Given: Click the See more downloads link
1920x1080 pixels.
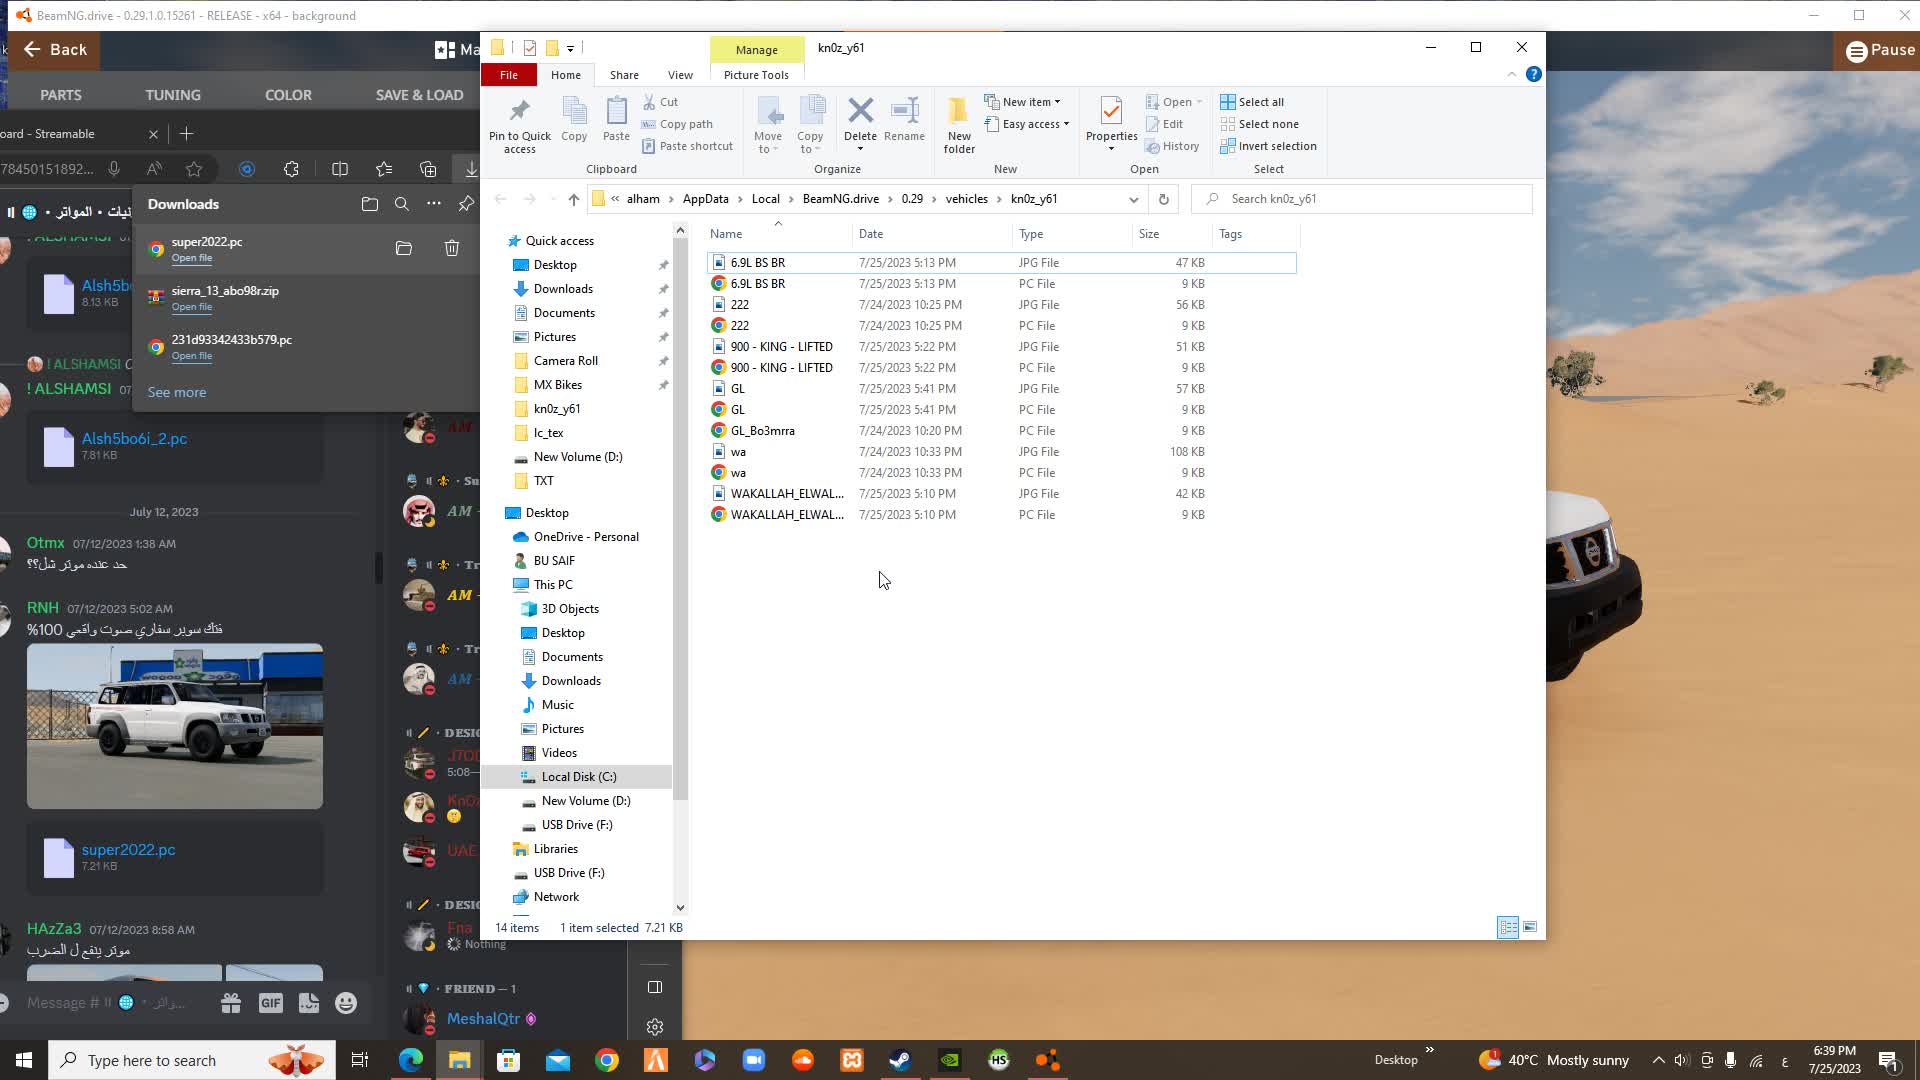Looking at the screenshot, I should [x=177, y=392].
